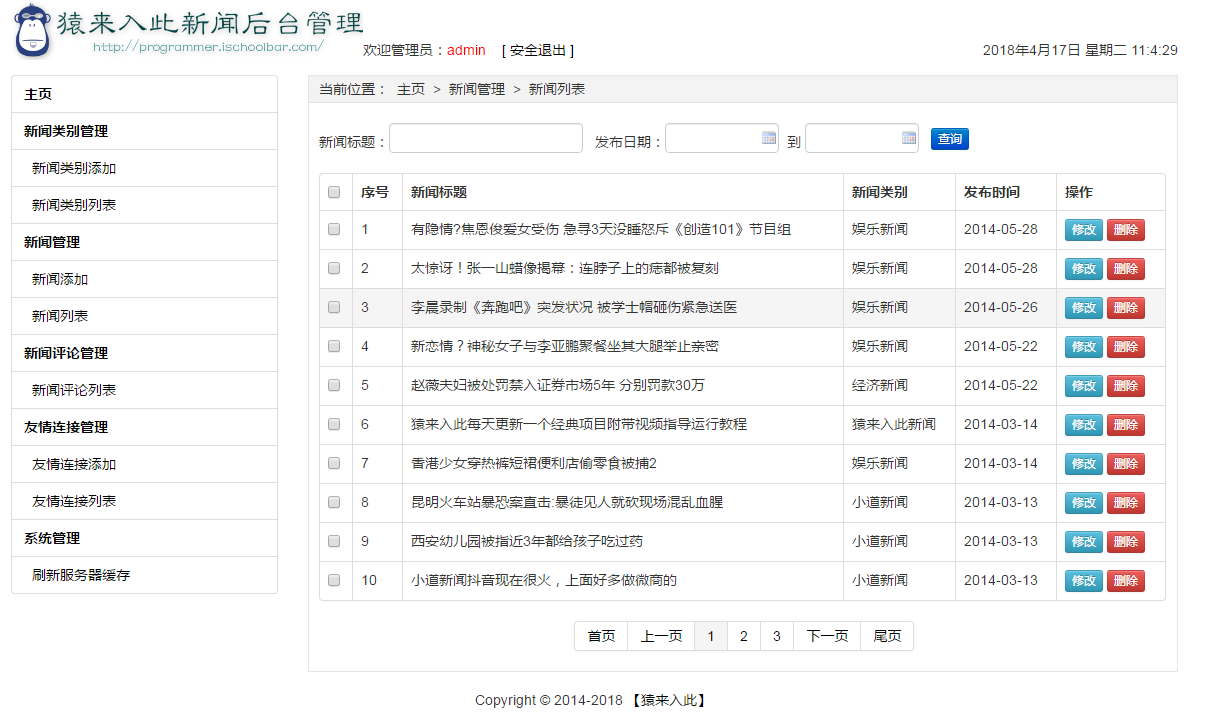Screen dimensions: 1211x718
Task: Focus the end date field after 到
Action: pyautogui.click(x=862, y=139)
